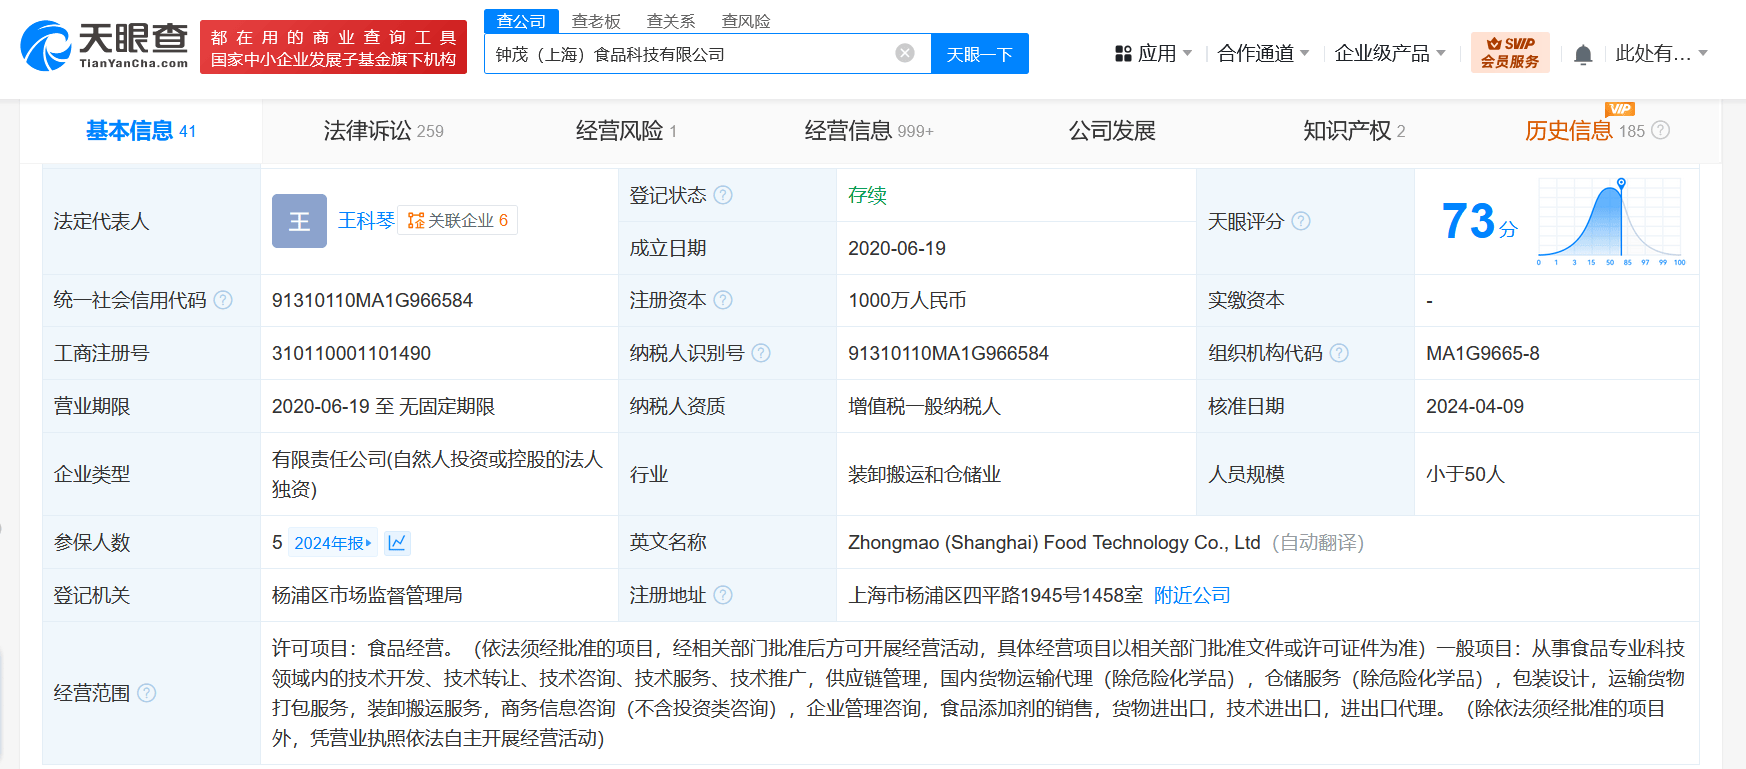This screenshot has width=1746, height=769.
Task: Click the help icon next to 登记状态
Action: point(723,195)
